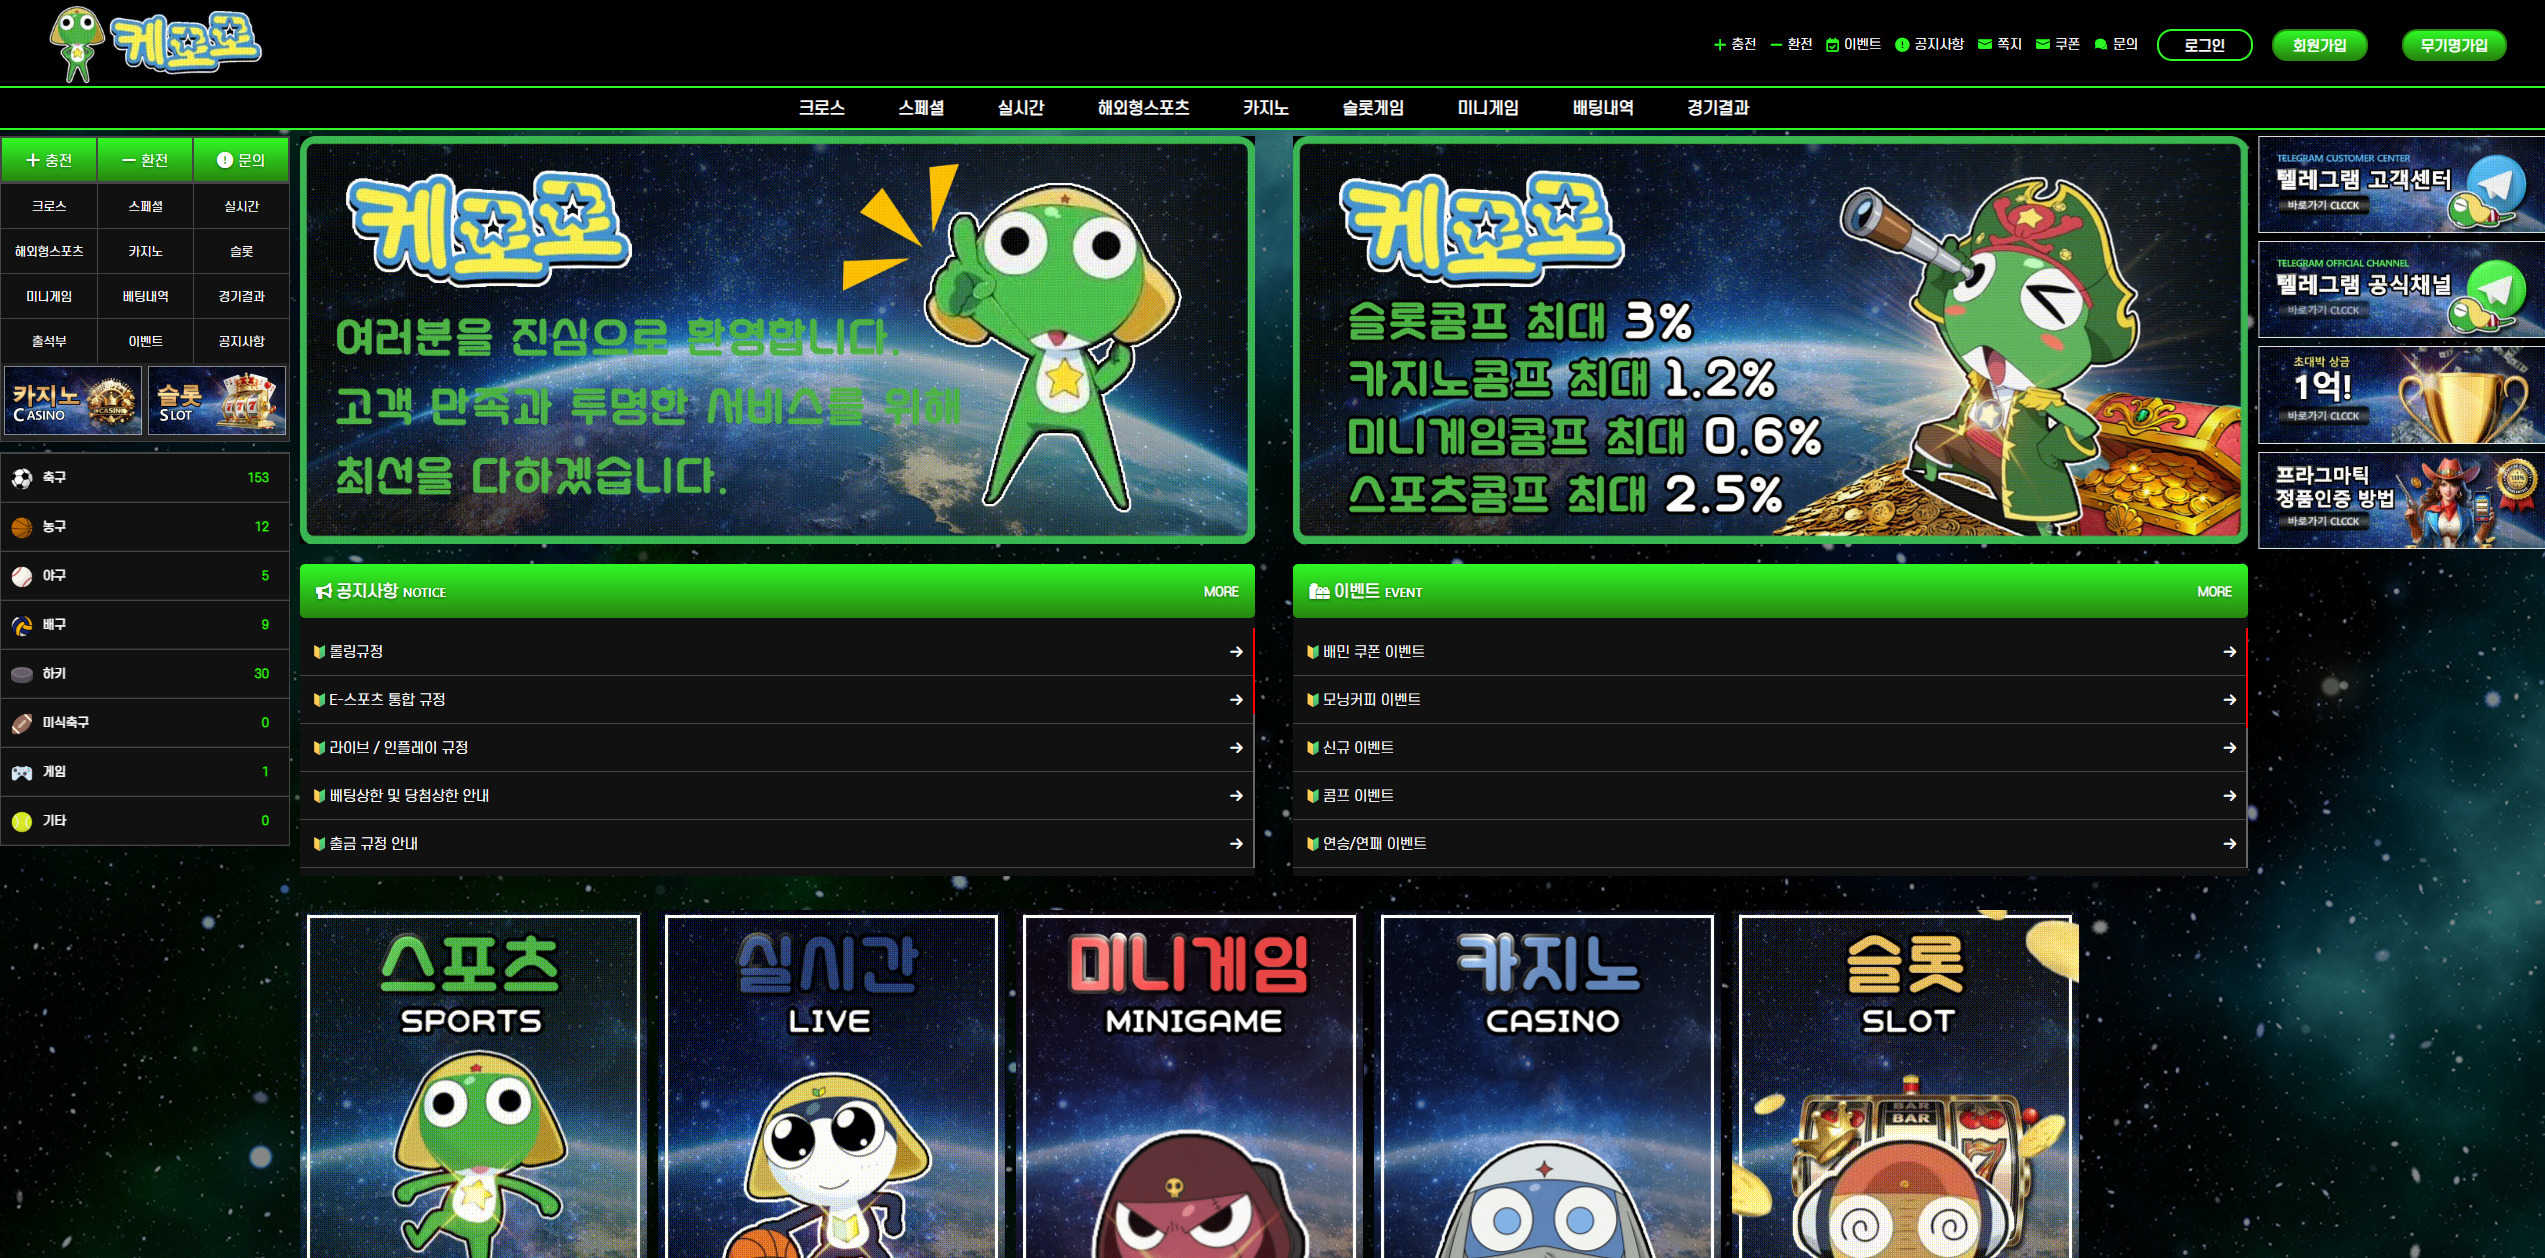Screen dimensions: 2545x1258
Task: Click the green 충전 sidebar button
Action: coord(49,160)
